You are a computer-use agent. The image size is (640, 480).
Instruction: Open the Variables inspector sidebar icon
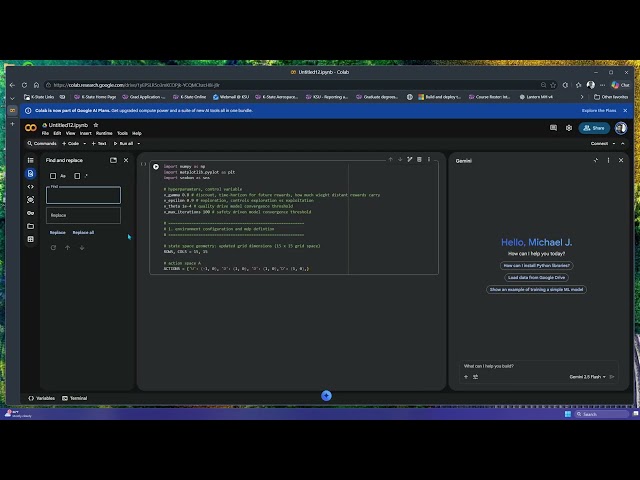pos(31,200)
